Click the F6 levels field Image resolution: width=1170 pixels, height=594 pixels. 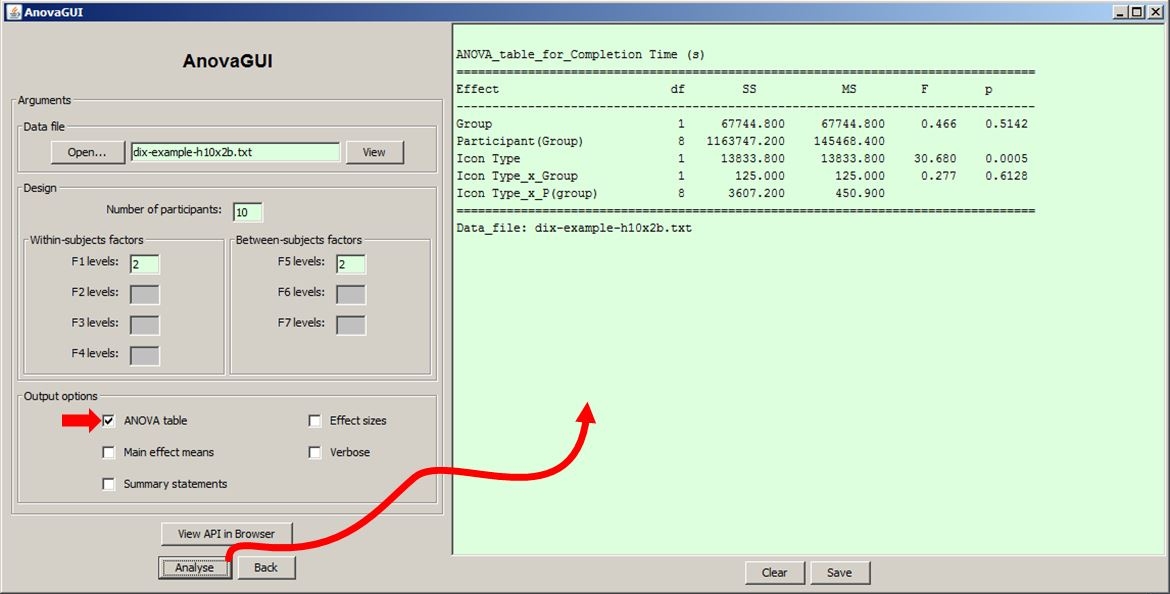click(x=351, y=295)
